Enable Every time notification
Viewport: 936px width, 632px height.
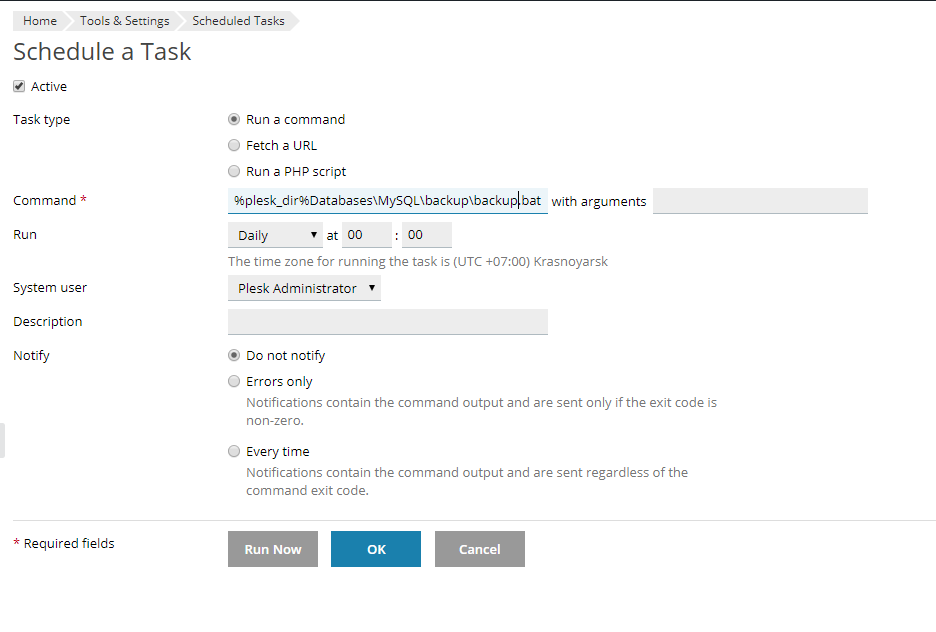[x=234, y=451]
